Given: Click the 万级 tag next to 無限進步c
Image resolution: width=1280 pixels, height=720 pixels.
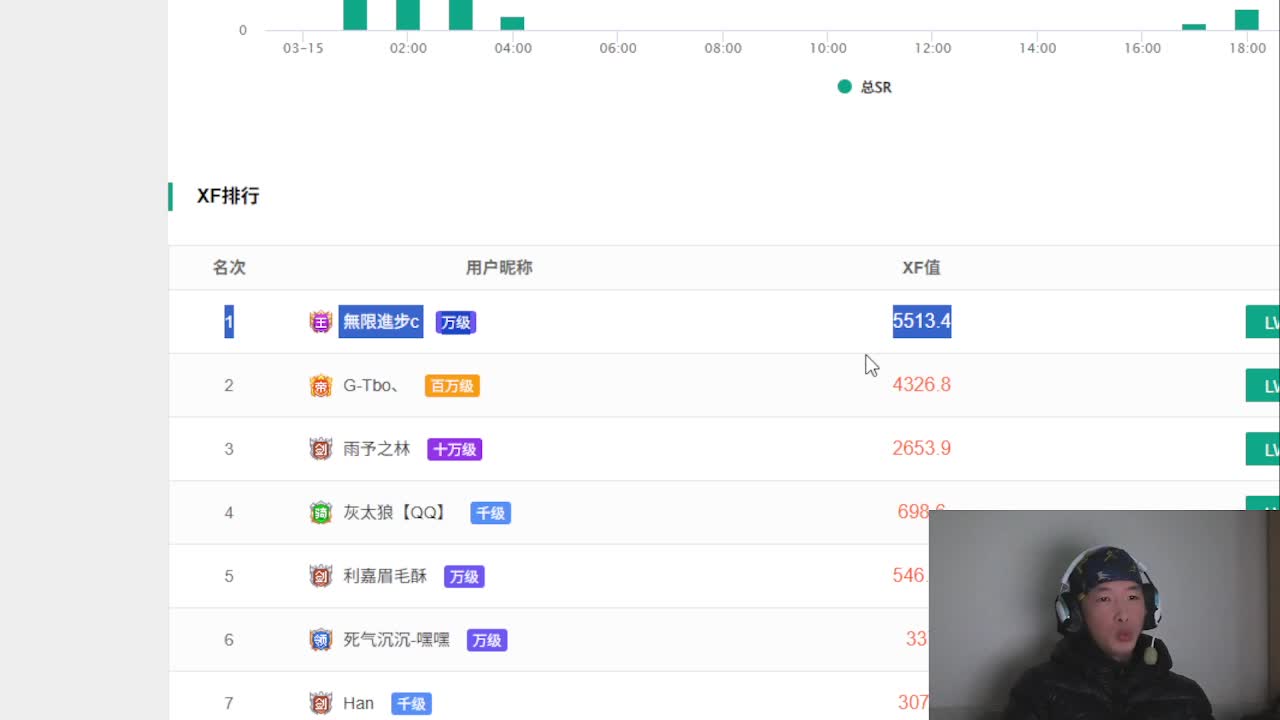Looking at the screenshot, I should 456,322.
